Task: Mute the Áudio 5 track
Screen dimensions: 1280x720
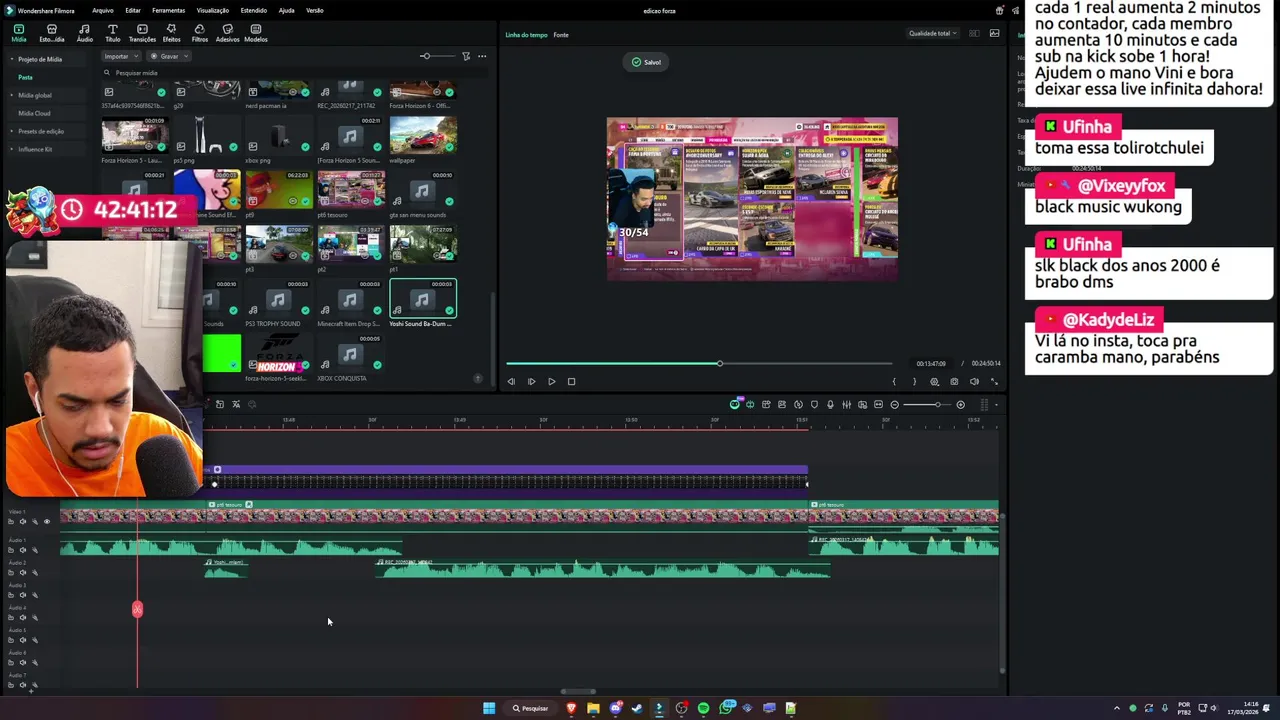Action: pyautogui.click(x=23, y=640)
